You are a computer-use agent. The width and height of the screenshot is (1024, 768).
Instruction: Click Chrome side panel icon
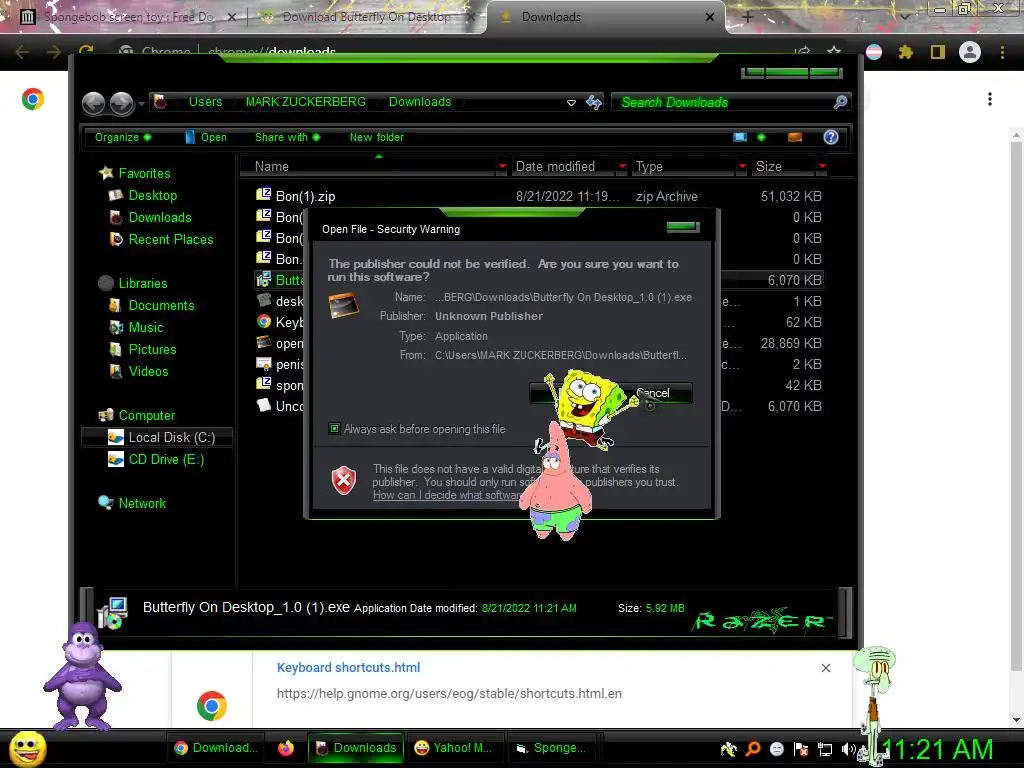pos(938,52)
